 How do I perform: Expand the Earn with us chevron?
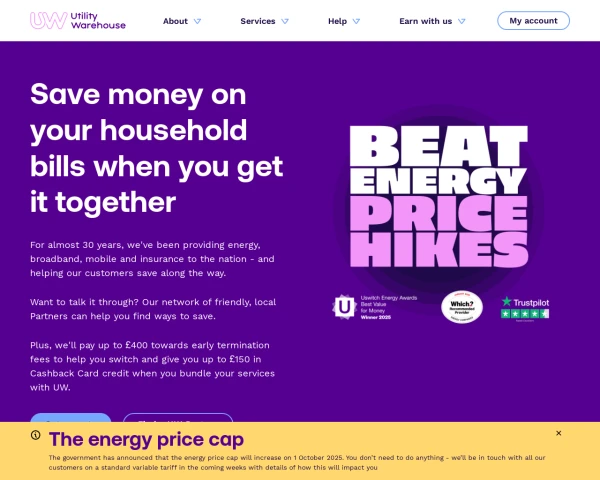coord(461,20)
